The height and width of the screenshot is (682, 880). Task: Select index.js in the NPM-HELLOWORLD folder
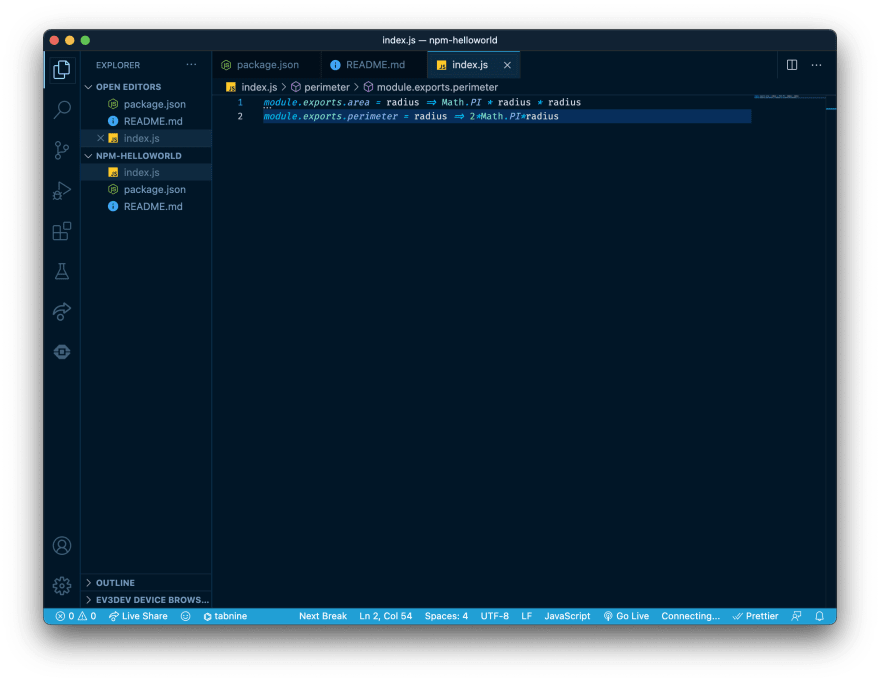146,172
